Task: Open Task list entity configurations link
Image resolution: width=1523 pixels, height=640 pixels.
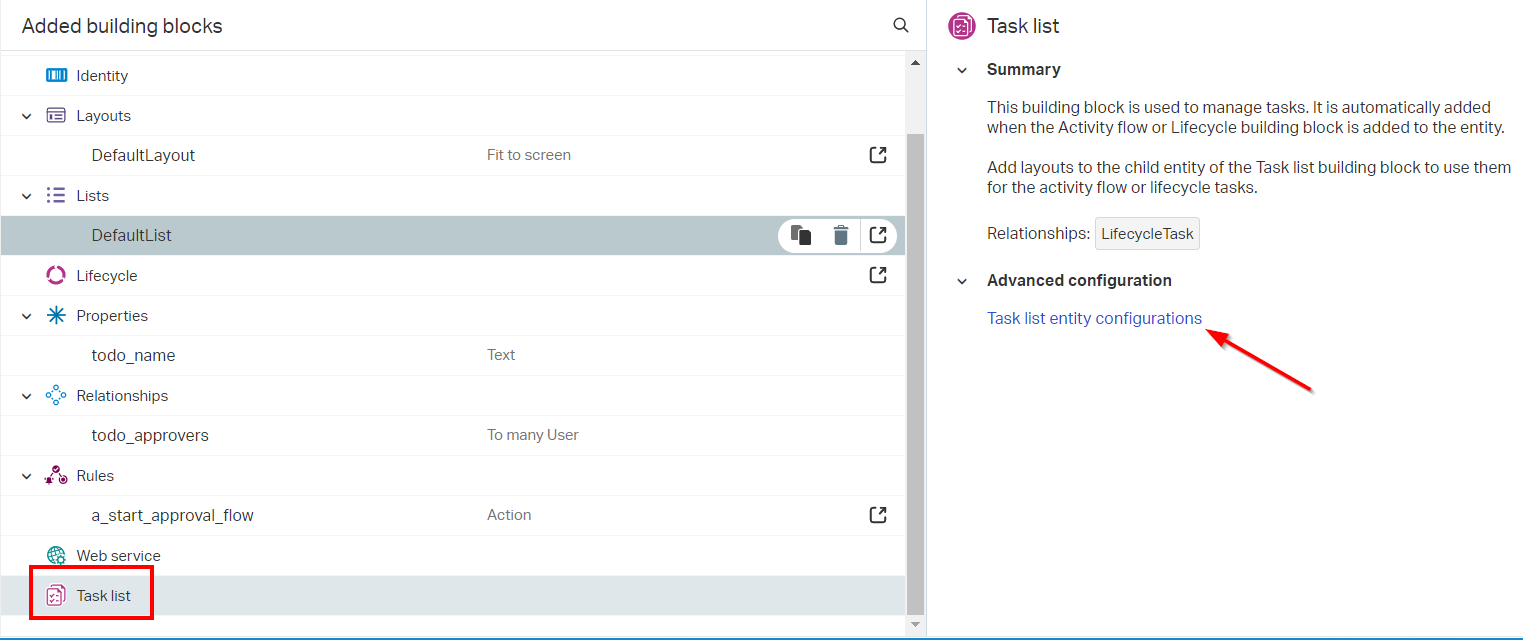Action: tap(1094, 318)
